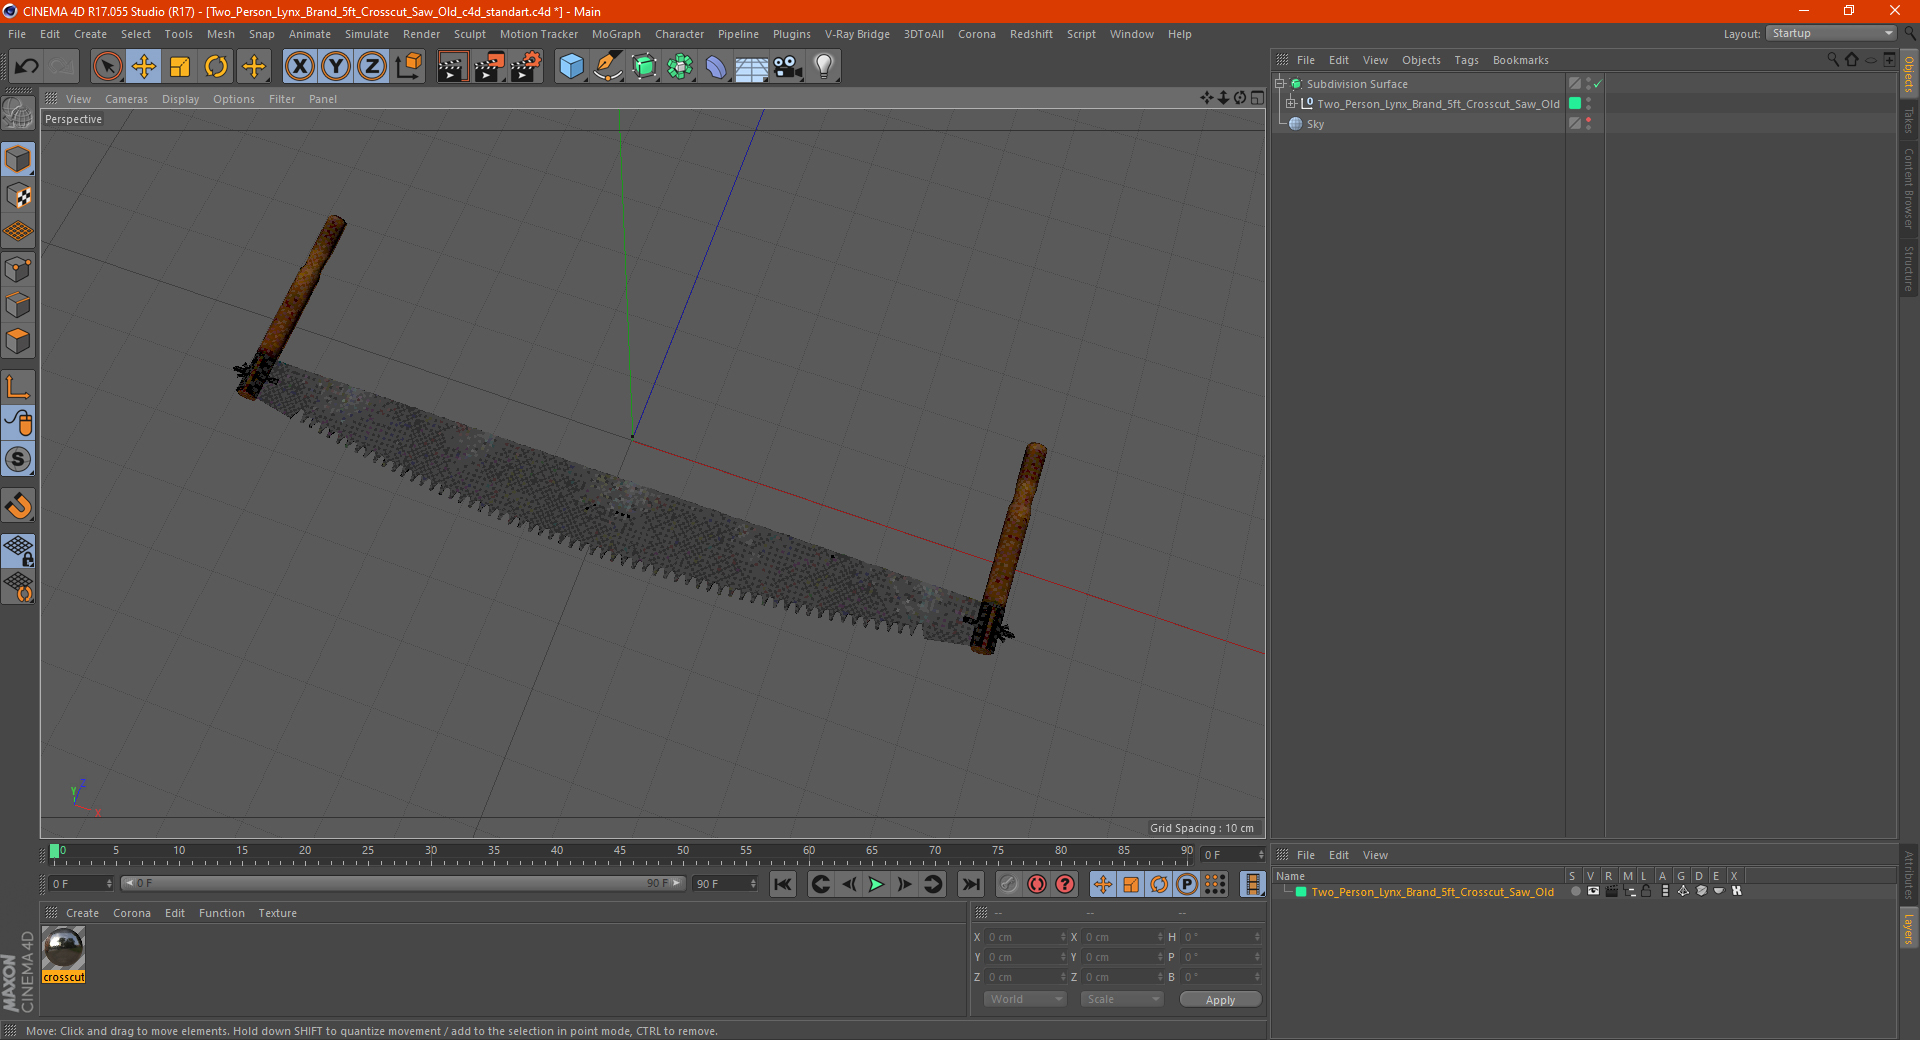Open the Simulate menu
This screenshot has height=1040, width=1920.
click(367, 34)
